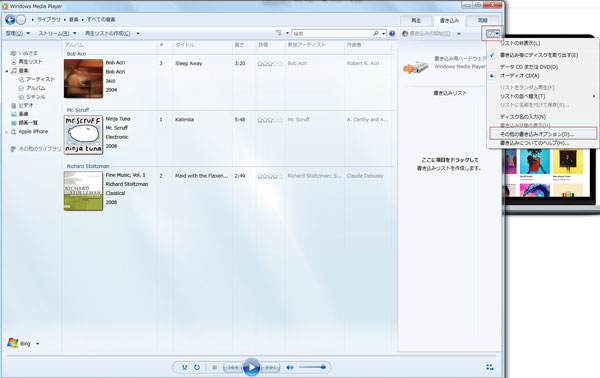
Task: Rate Kalimba with the stars
Action: pyautogui.click(x=270, y=120)
